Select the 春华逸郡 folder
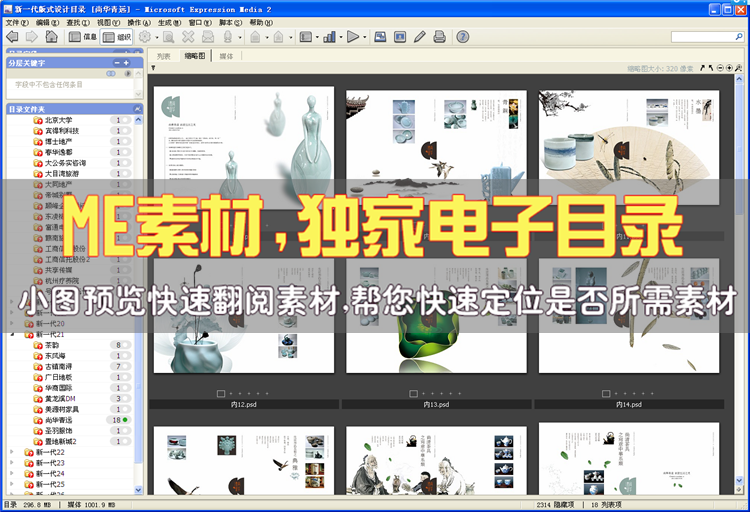The image size is (750, 512). pyautogui.click(x=59, y=152)
